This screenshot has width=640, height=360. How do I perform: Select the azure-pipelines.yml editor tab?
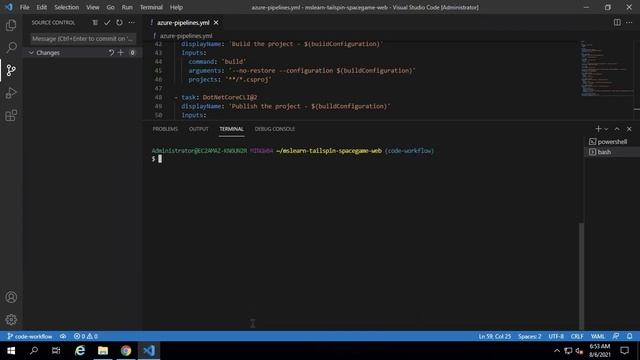183,23
